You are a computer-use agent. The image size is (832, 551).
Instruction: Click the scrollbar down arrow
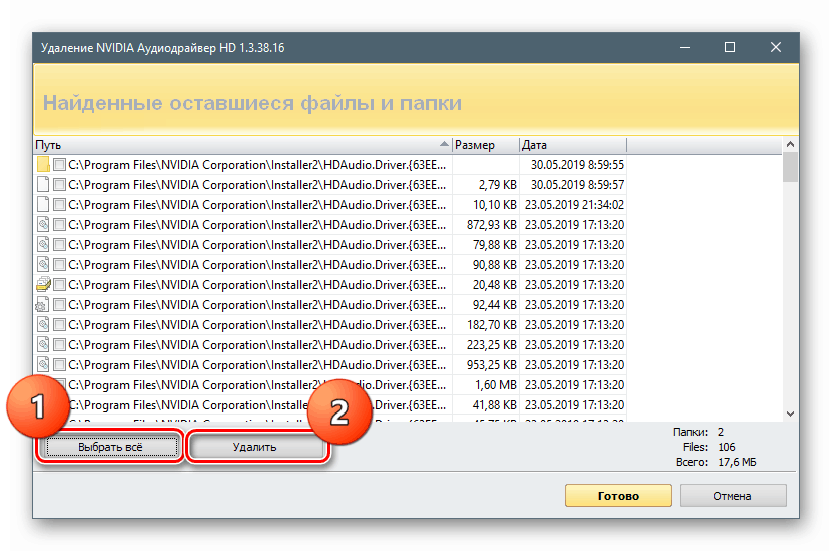click(x=790, y=414)
